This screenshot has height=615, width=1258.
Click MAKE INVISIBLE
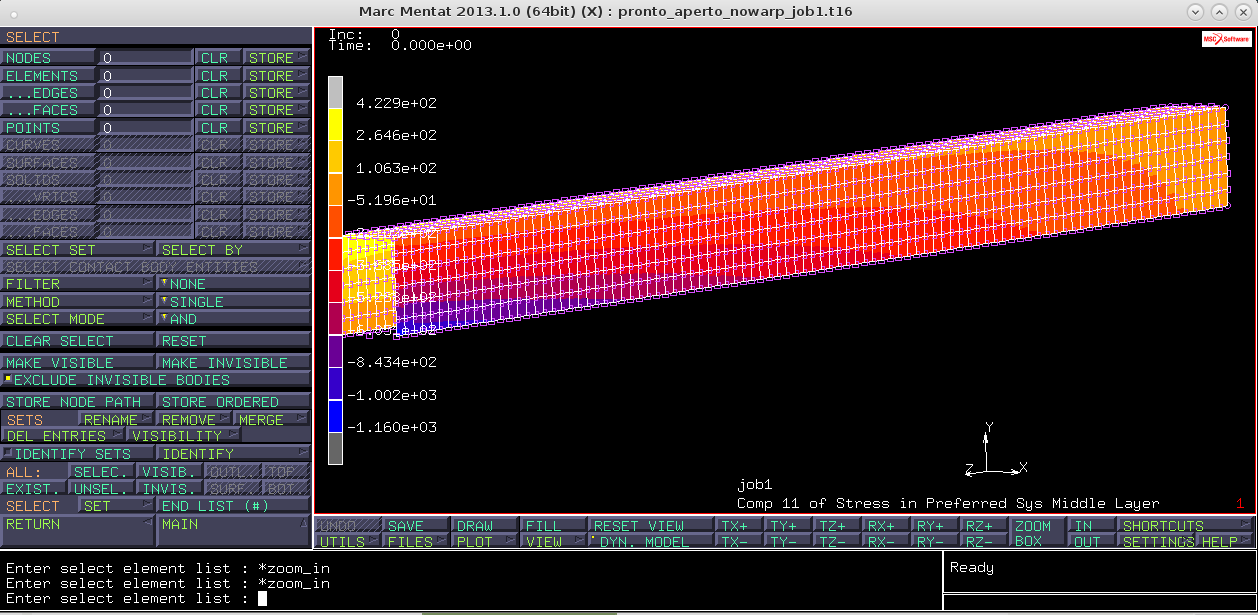pos(234,363)
